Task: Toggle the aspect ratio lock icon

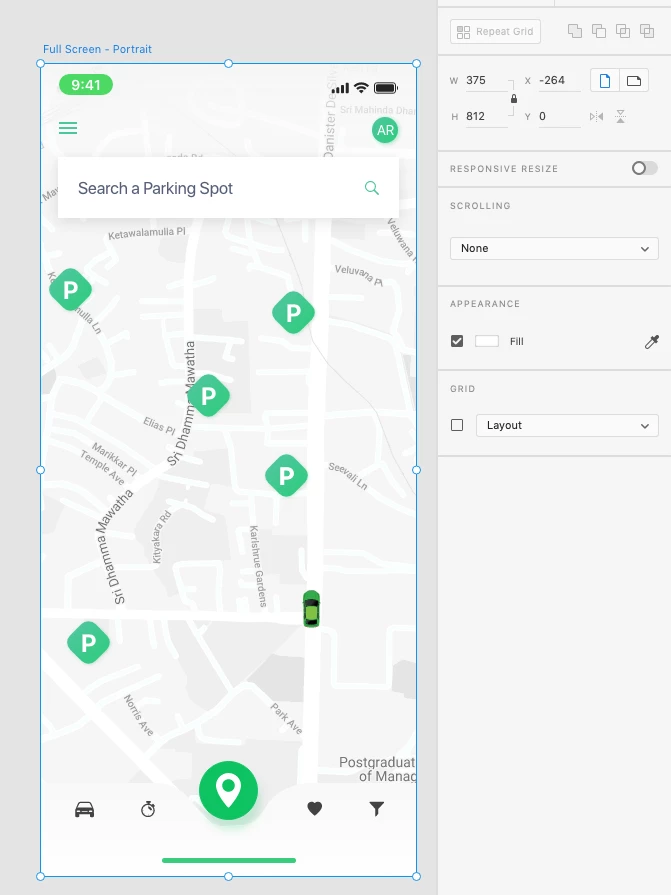Action: click(x=514, y=99)
